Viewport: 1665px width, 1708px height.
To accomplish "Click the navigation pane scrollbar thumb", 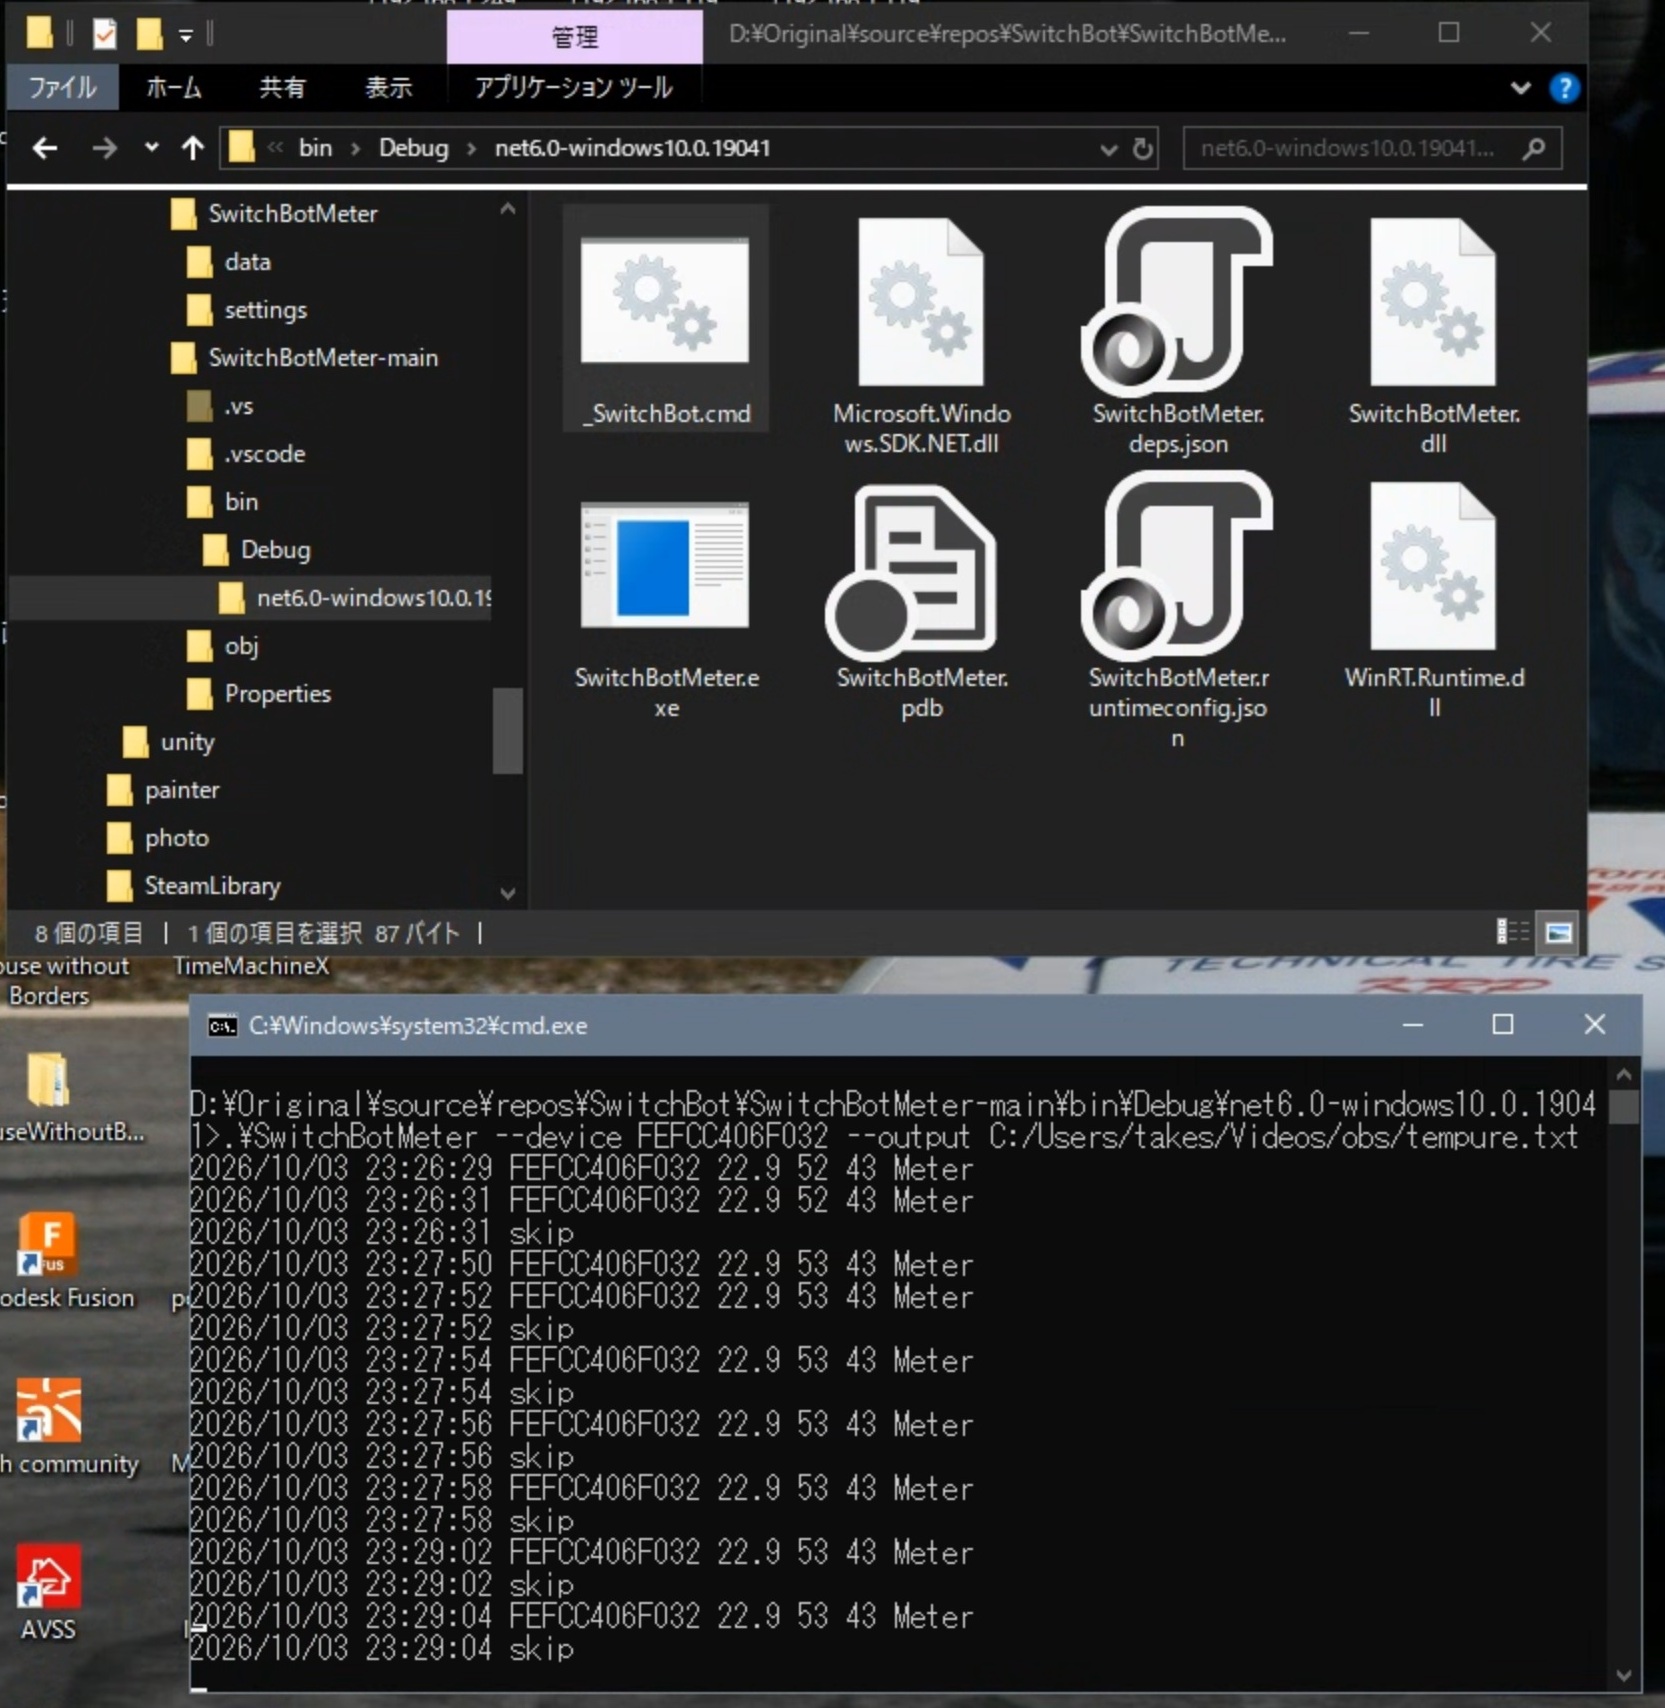I will pyautogui.click(x=507, y=730).
